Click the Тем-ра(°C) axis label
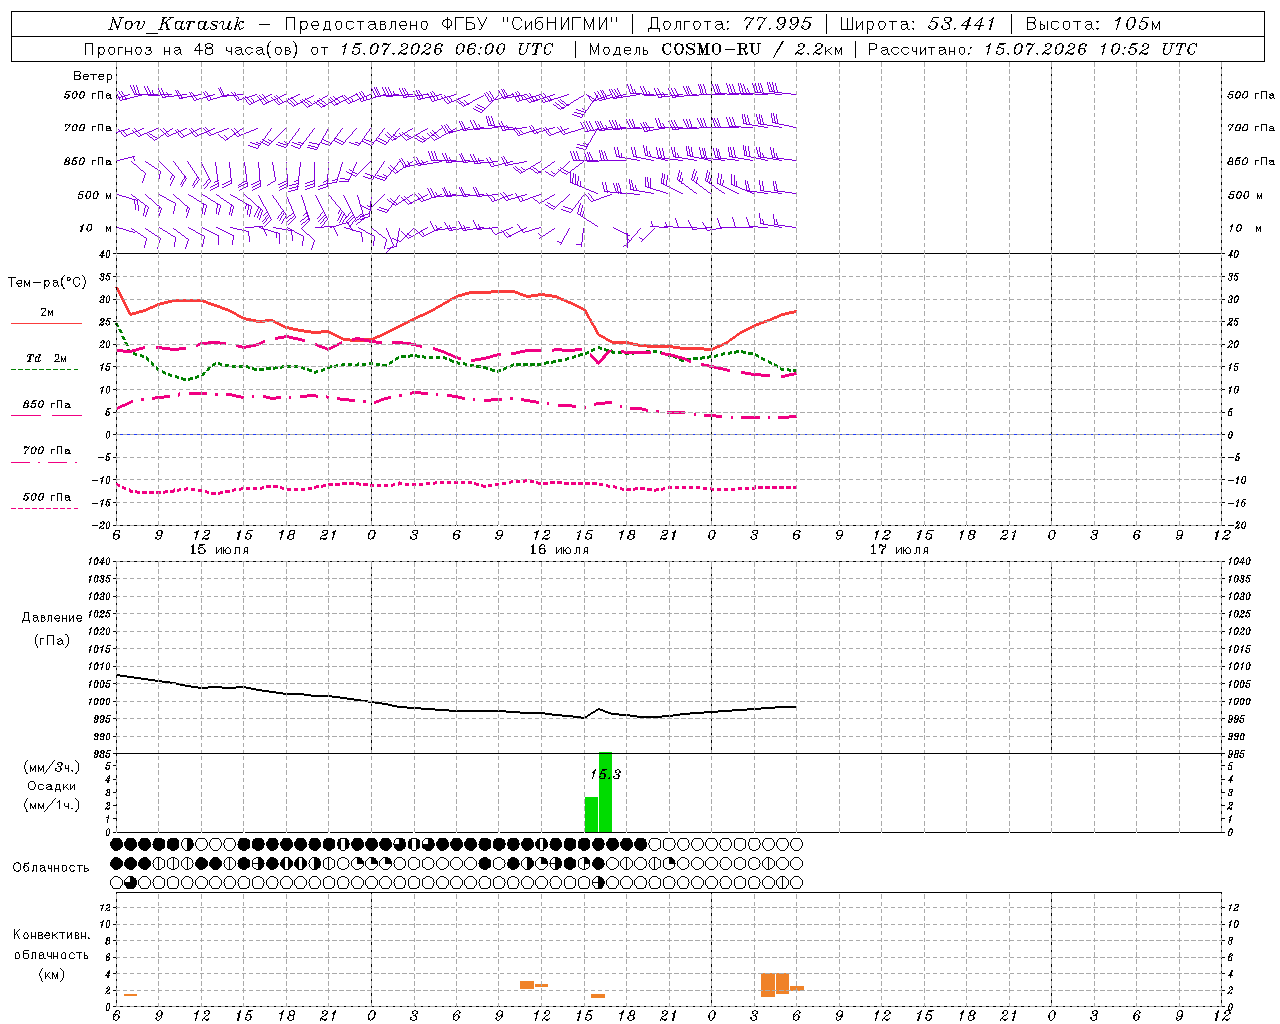The image size is (1280, 1024). point(47,283)
